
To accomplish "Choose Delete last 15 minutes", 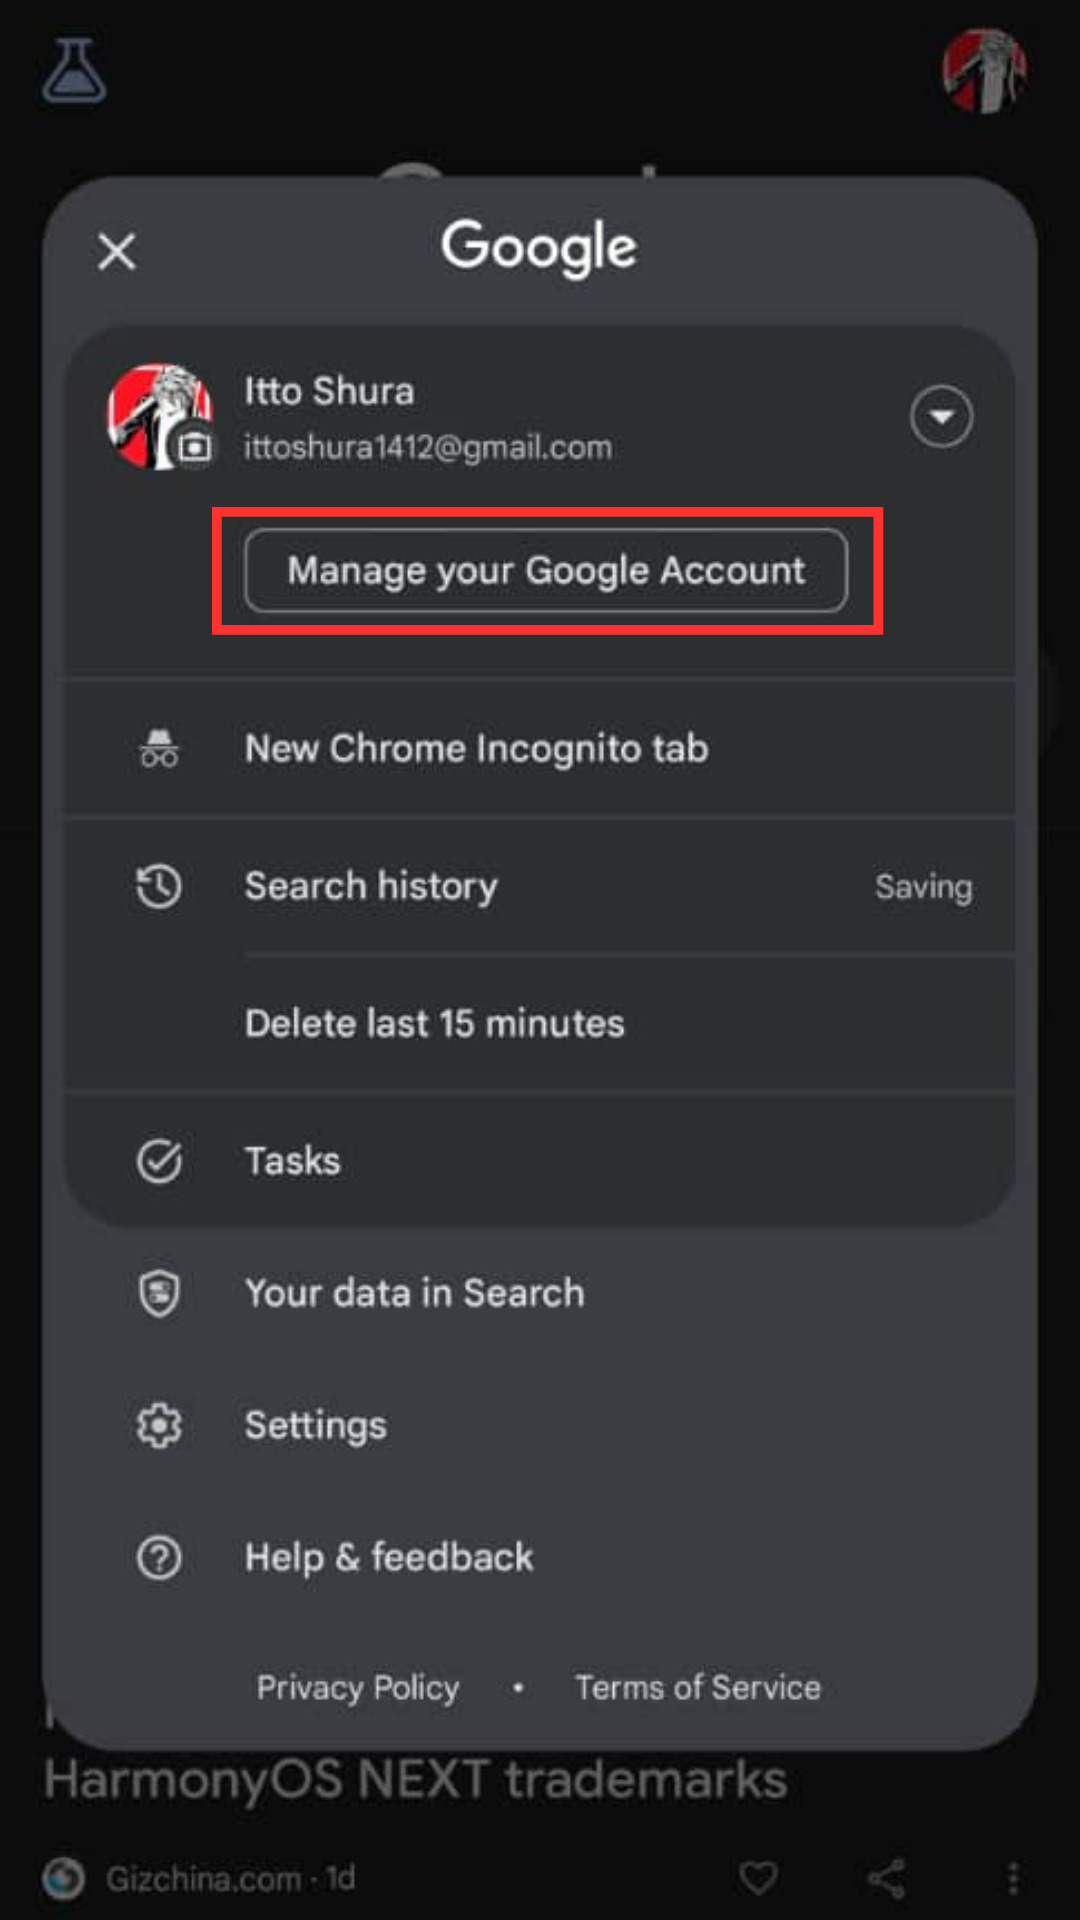I will [x=434, y=1024].
